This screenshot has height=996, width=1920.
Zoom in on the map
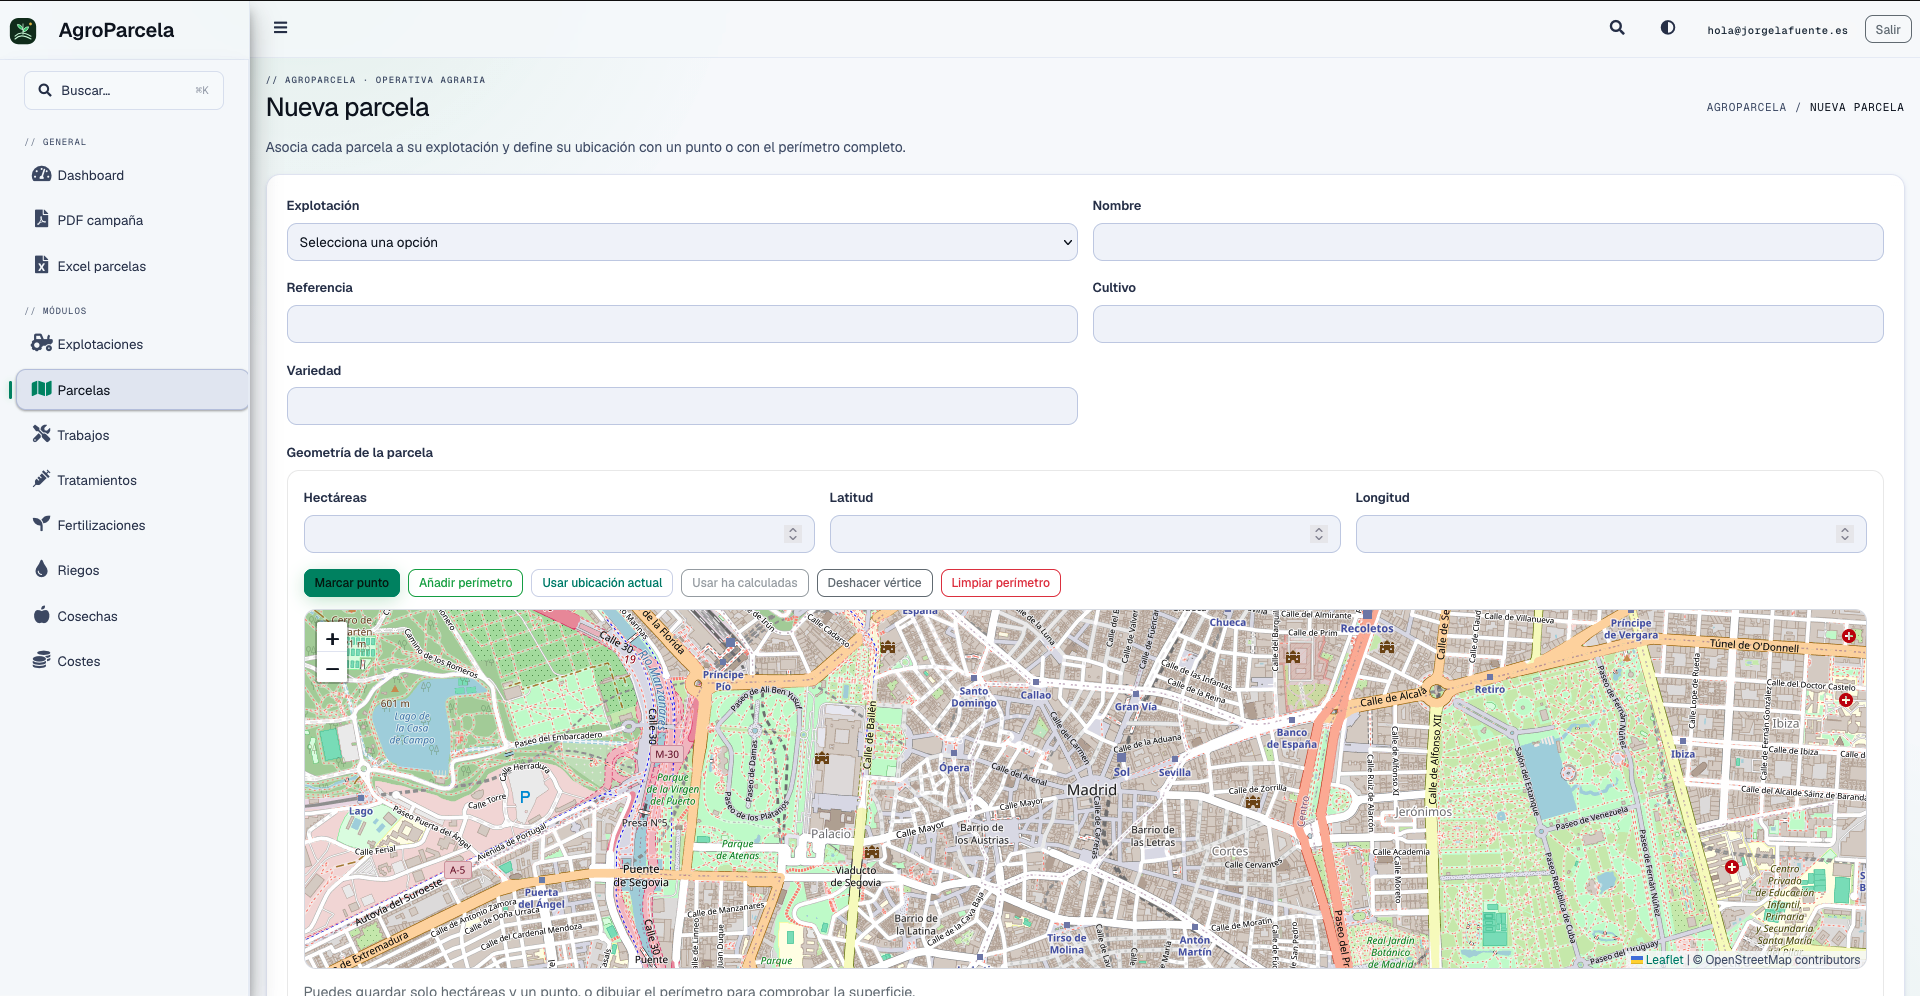[x=332, y=639]
